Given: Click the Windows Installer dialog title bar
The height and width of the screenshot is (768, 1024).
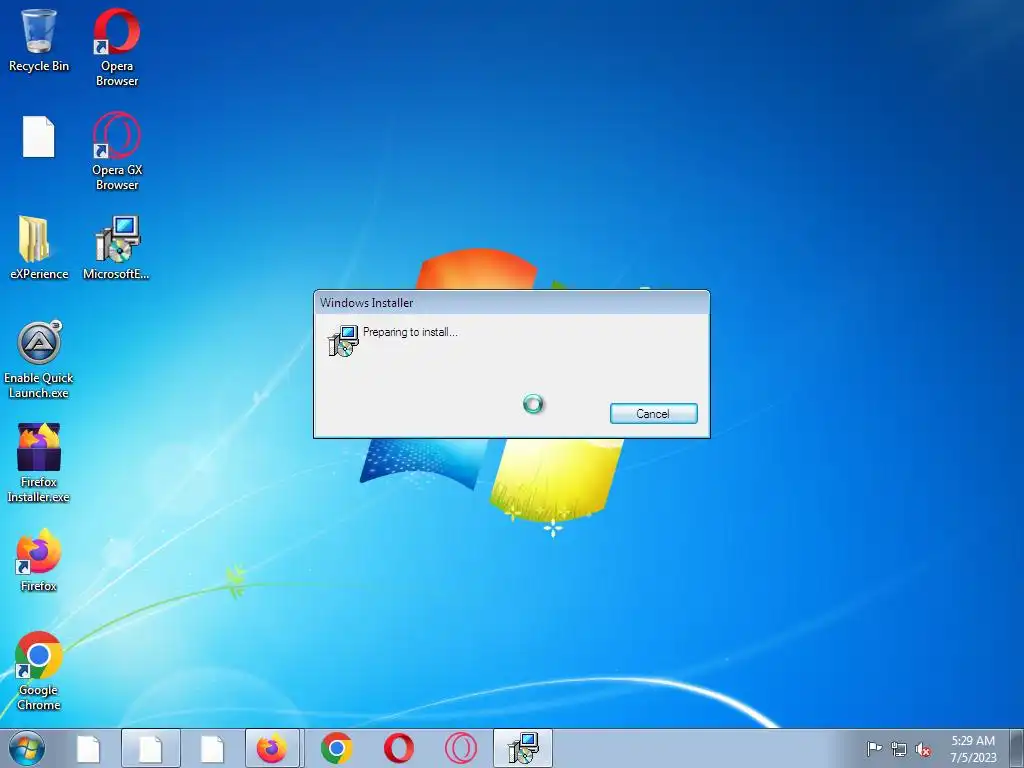Looking at the screenshot, I should tap(511, 302).
